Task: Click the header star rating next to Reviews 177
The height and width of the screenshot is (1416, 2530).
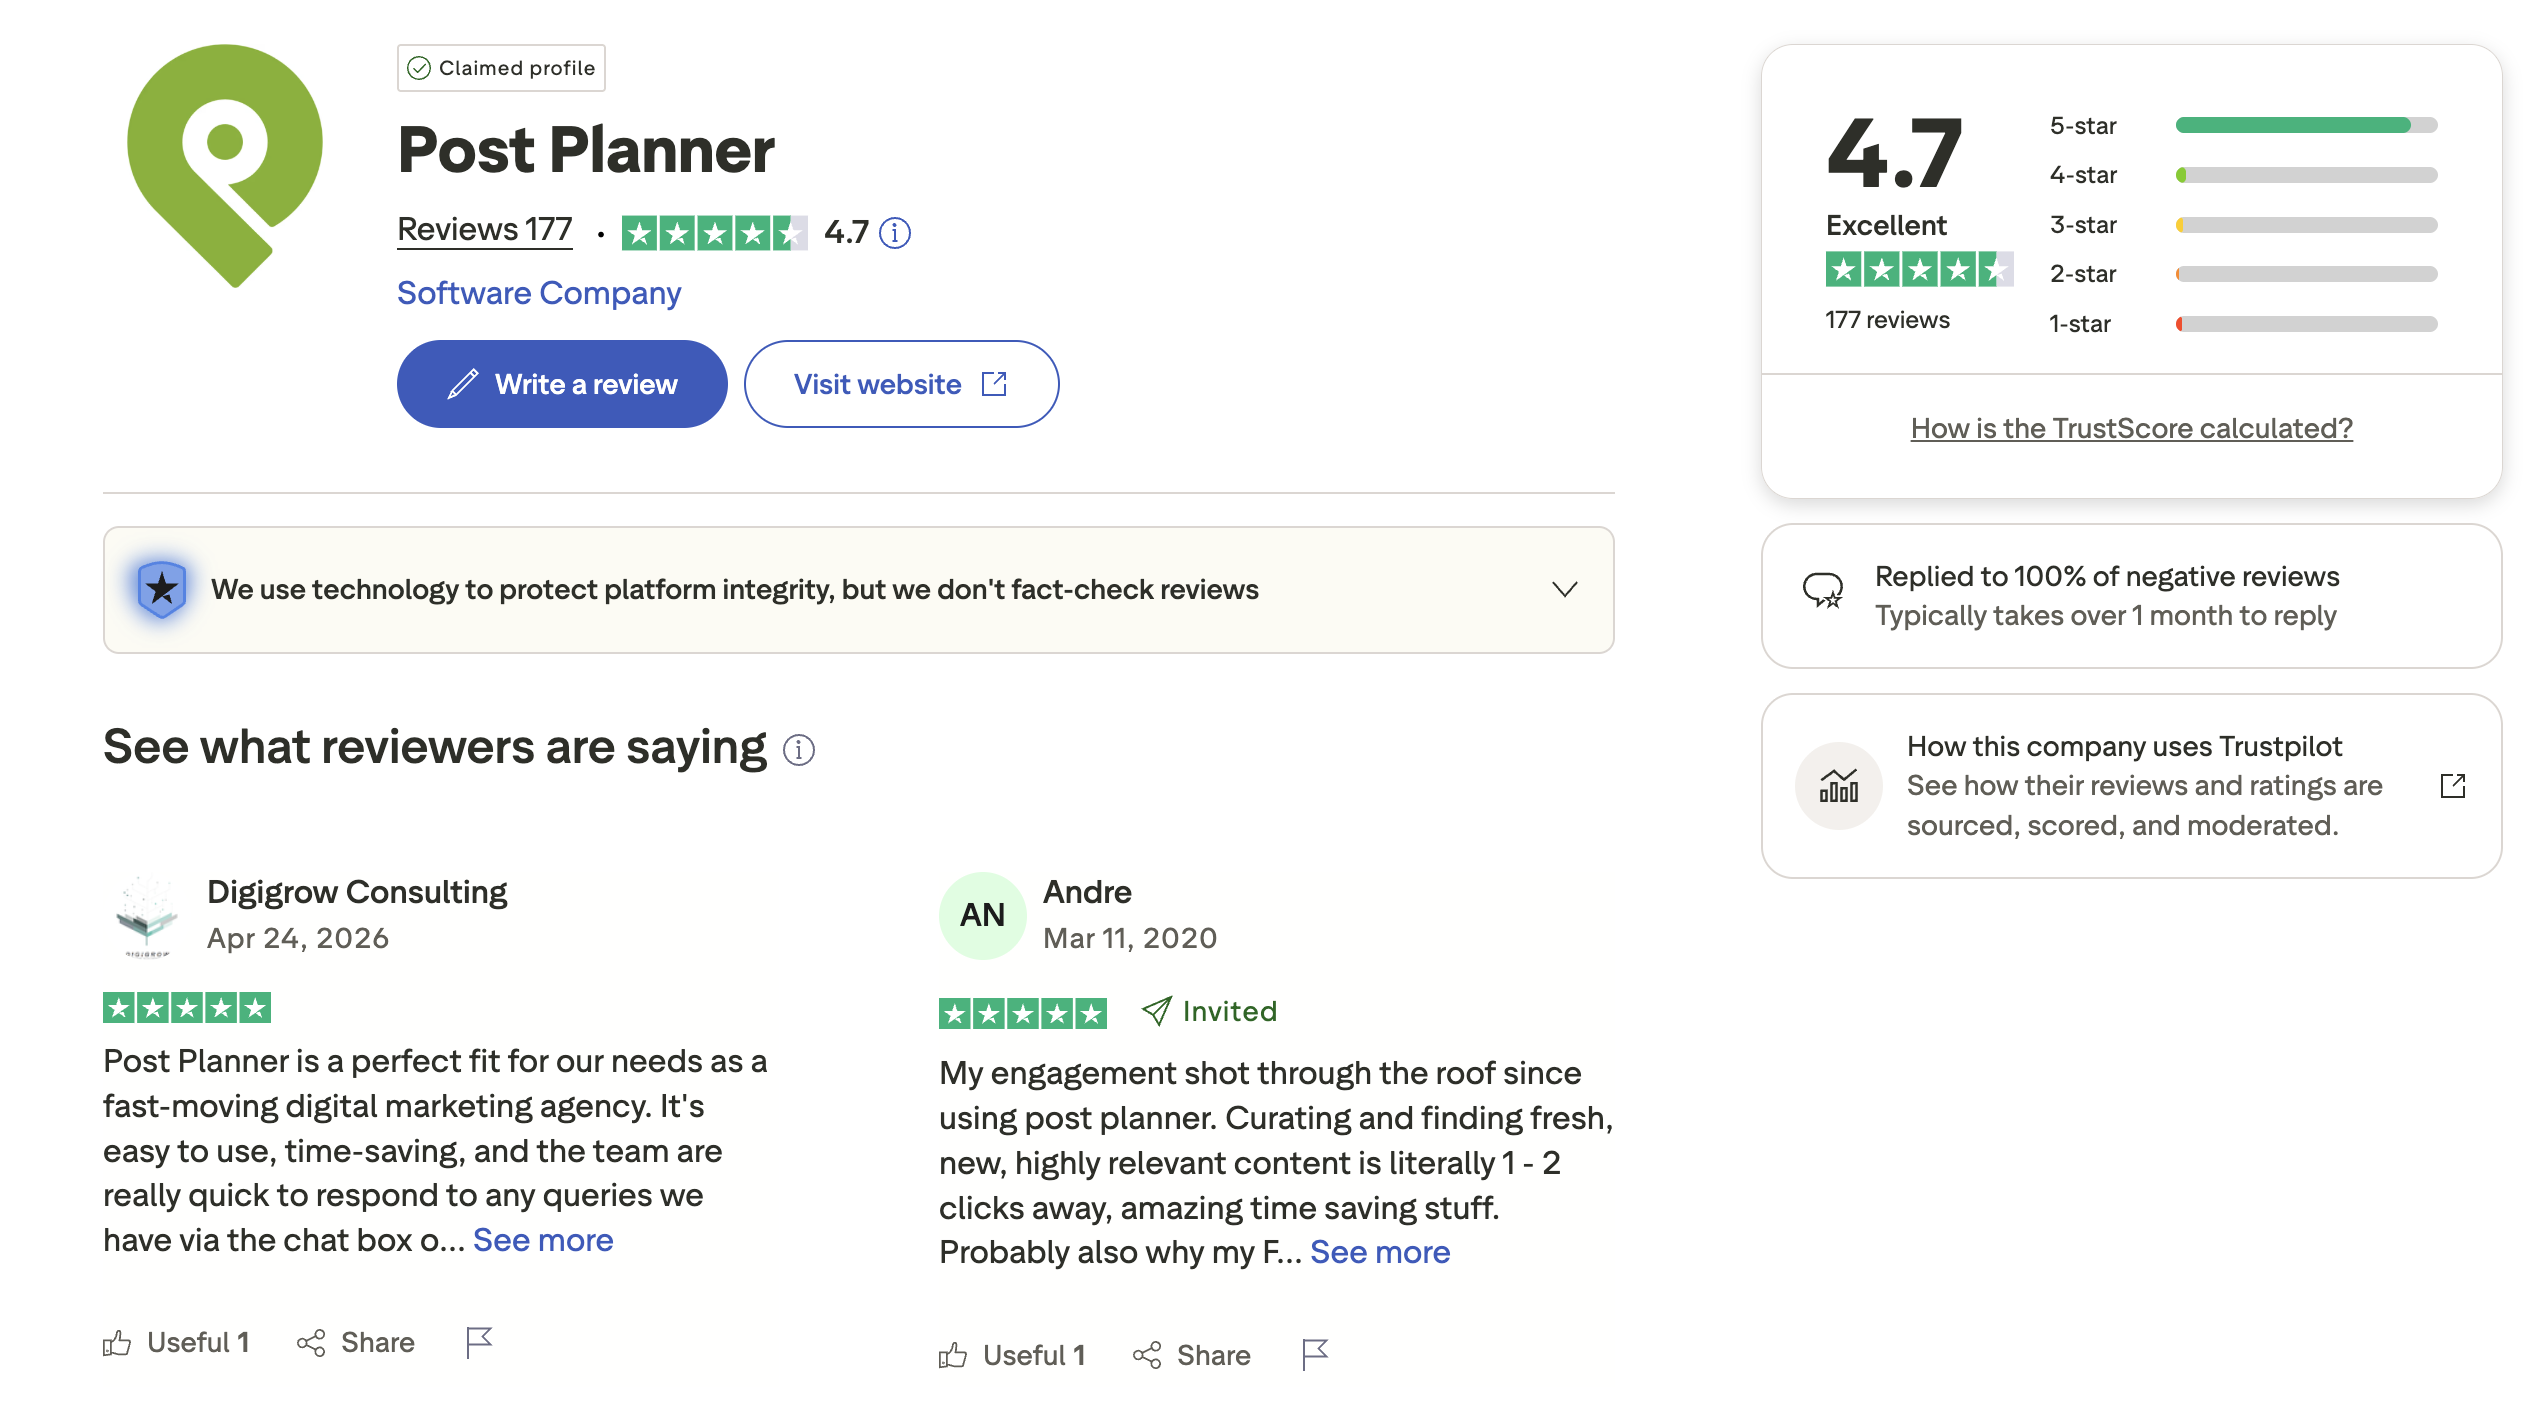Action: (714, 233)
